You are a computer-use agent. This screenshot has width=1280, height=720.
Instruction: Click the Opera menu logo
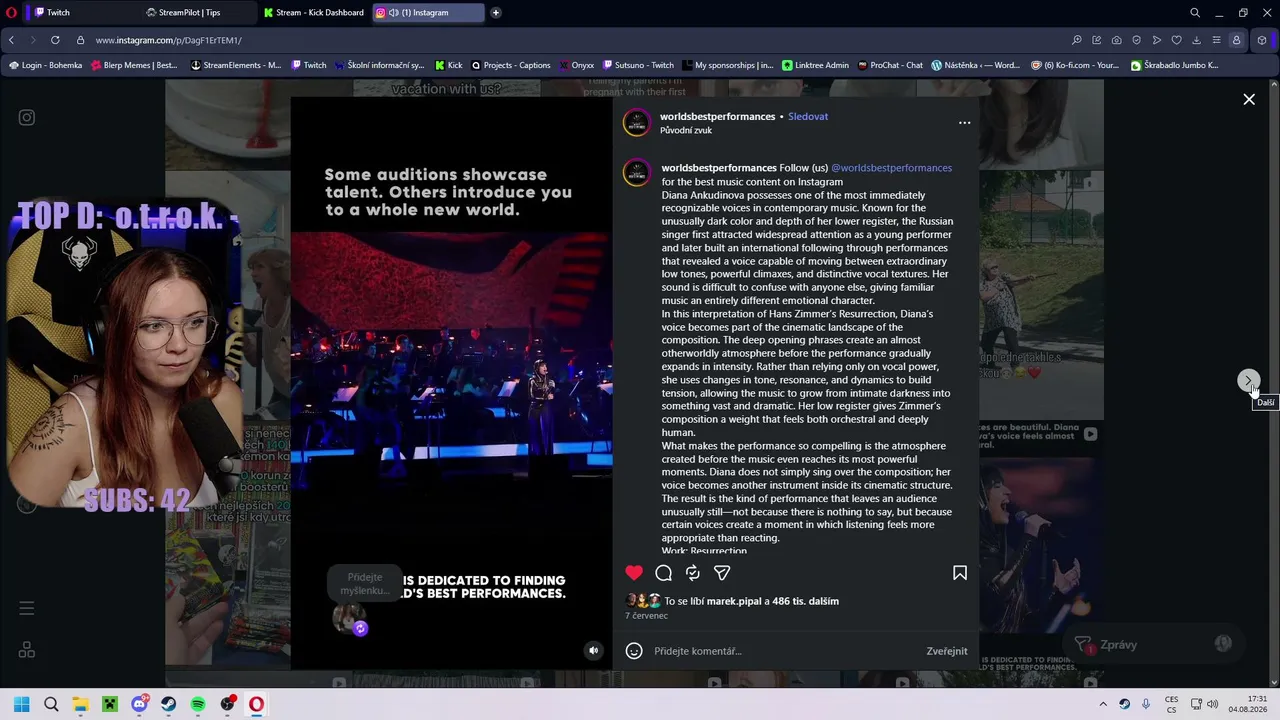[11, 13]
